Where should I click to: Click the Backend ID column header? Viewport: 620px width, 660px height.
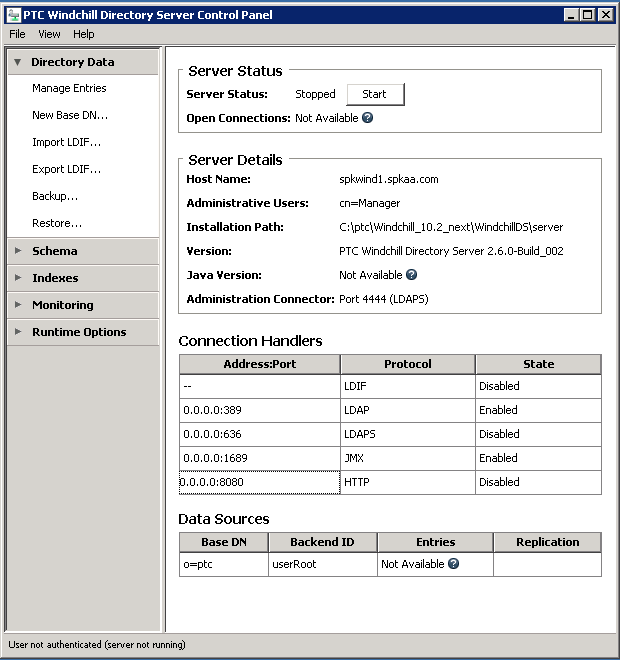[x=322, y=542]
